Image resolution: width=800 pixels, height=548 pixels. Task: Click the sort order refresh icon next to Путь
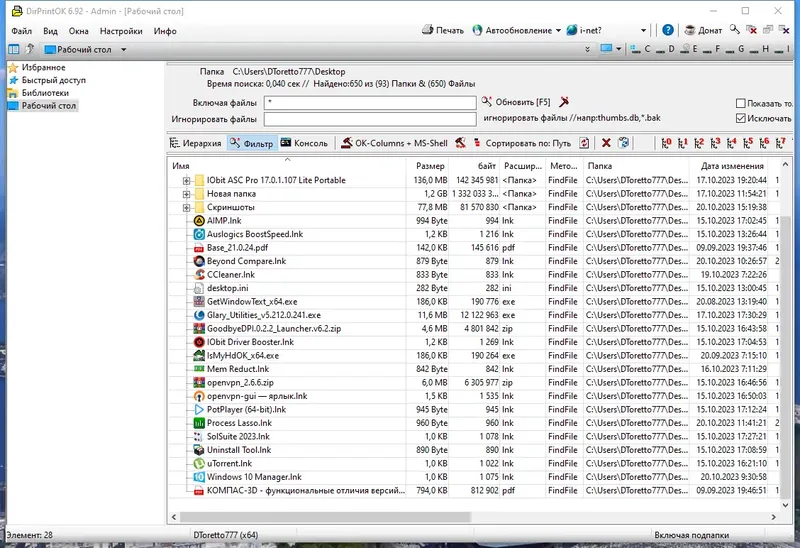(584, 143)
